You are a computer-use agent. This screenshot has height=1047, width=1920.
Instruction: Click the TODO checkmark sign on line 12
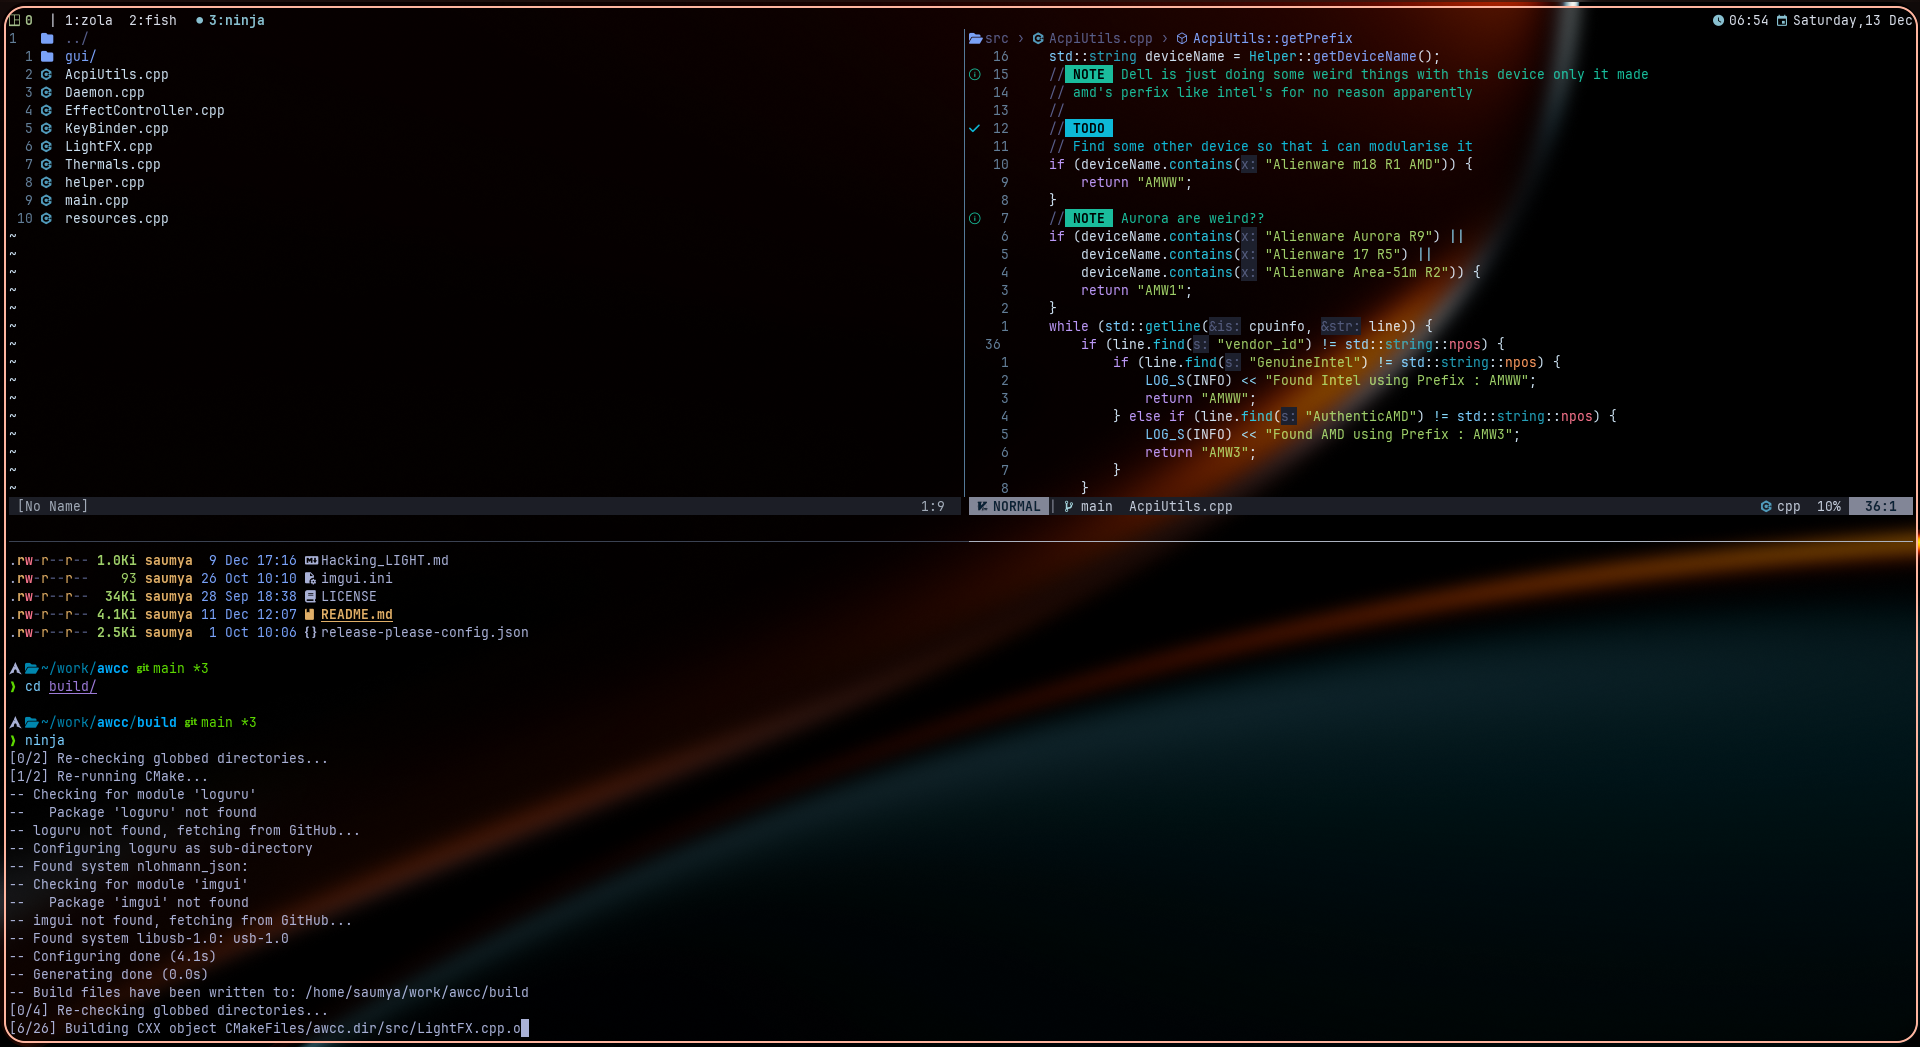tap(975, 128)
